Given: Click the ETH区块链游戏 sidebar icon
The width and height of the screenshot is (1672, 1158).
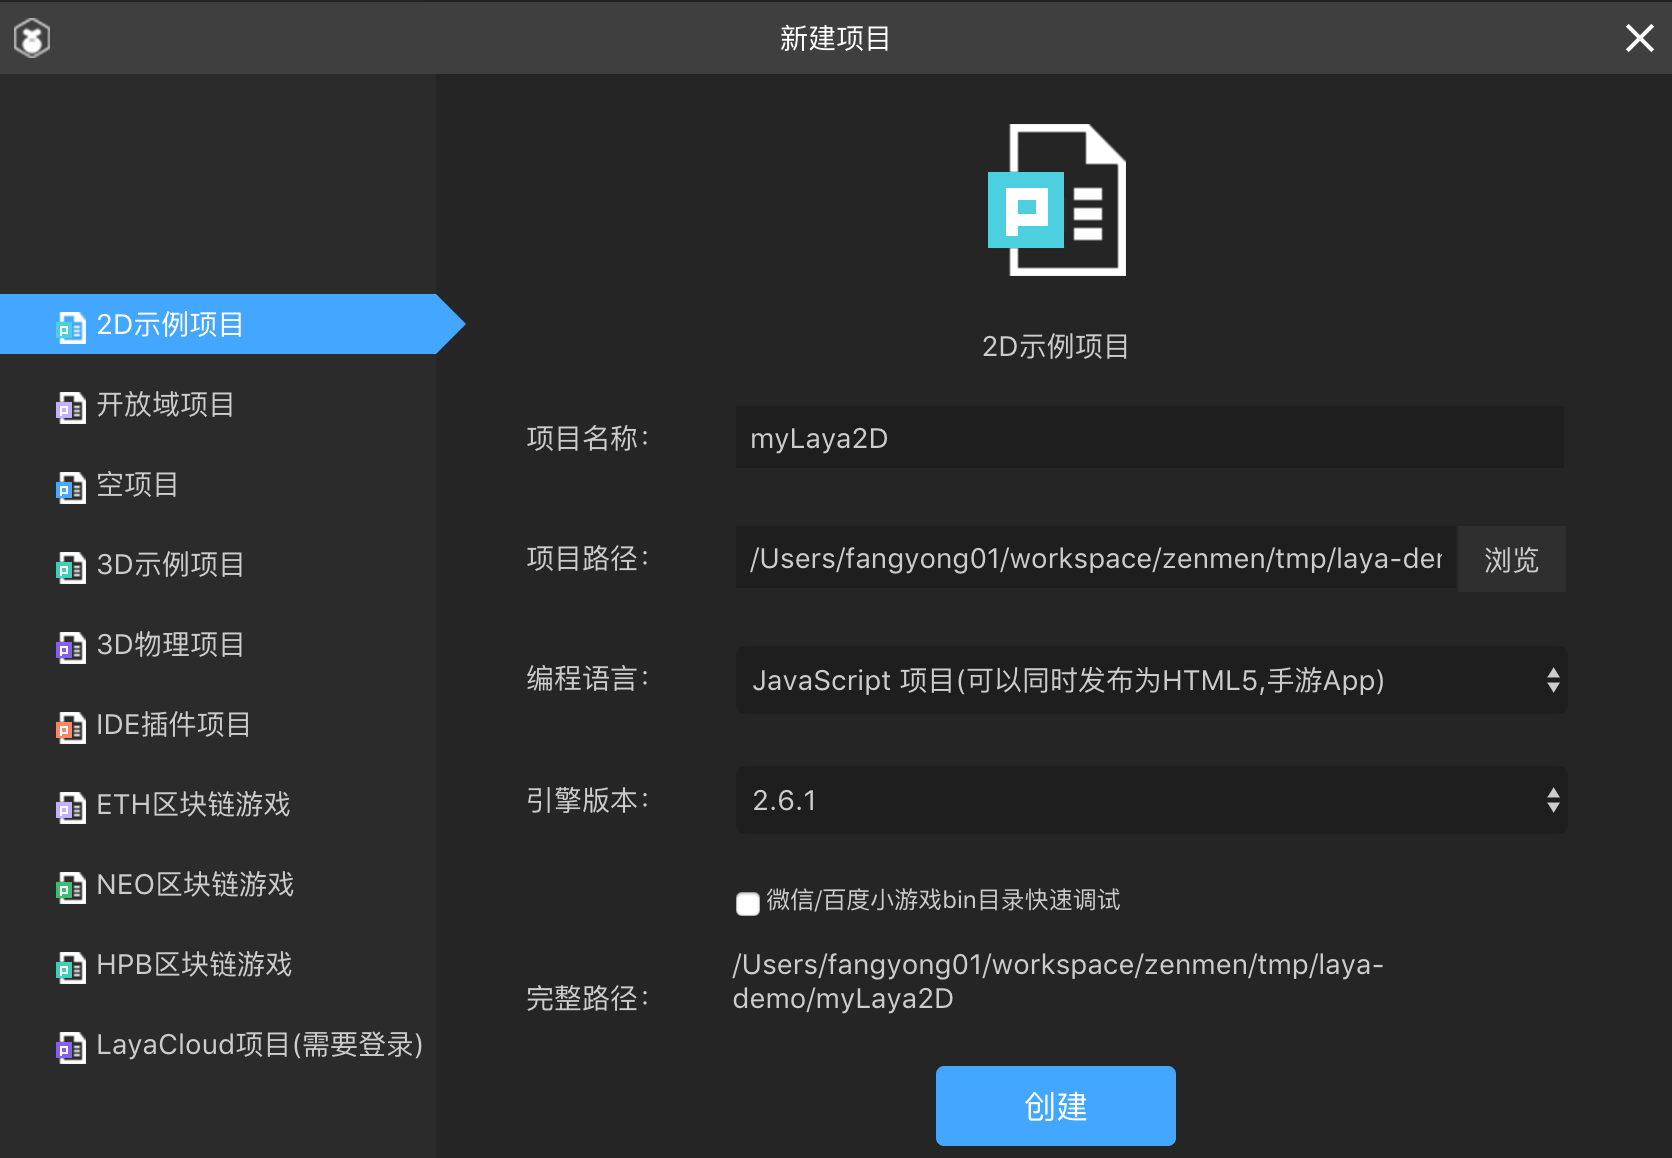Looking at the screenshot, I should point(71,807).
